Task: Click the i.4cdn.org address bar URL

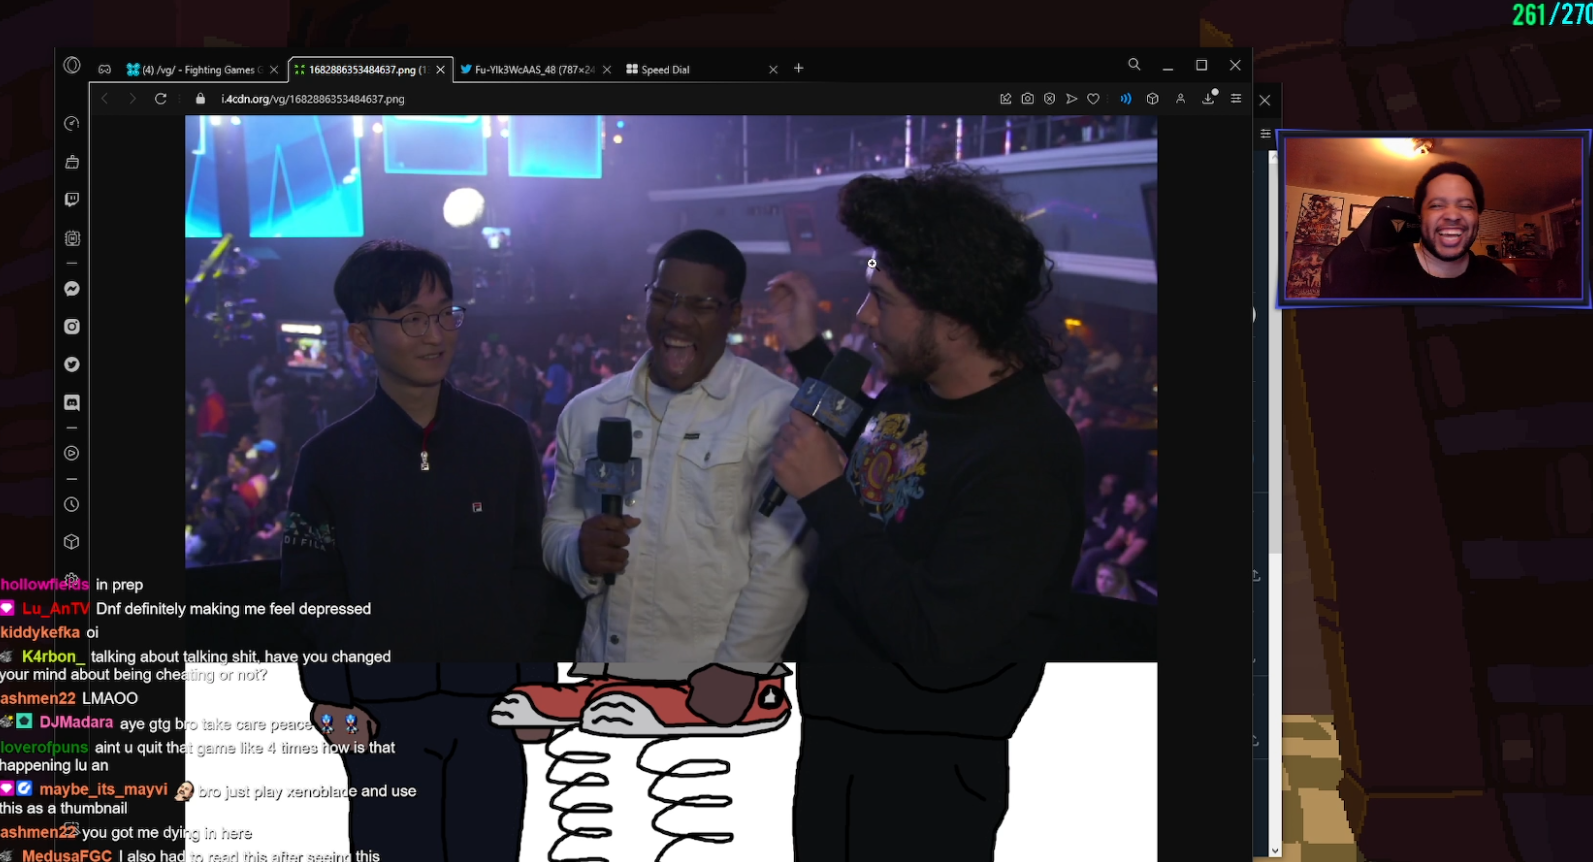Action: (313, 99)
